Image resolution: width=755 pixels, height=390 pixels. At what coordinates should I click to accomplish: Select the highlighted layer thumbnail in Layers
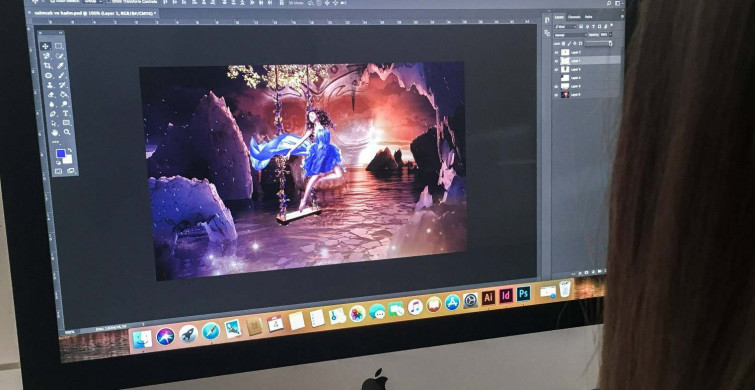pyautogui.click(x=565, y=61)
